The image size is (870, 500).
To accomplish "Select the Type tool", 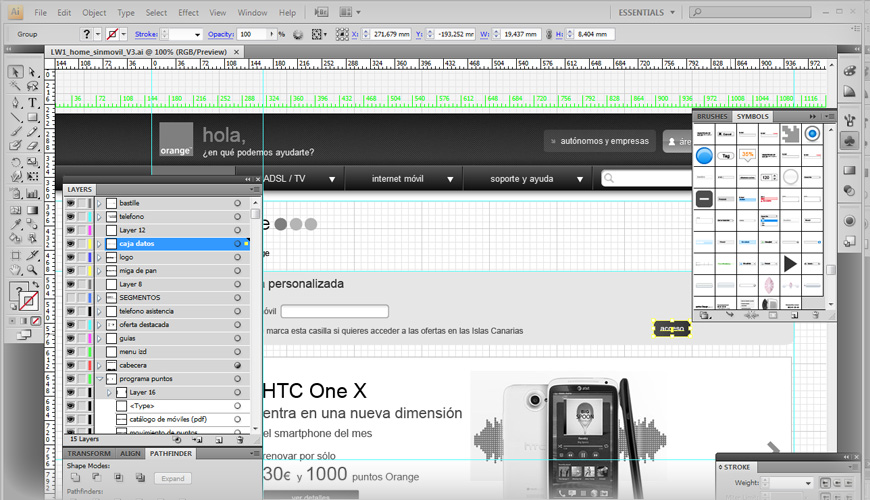I will coord(32,103).
